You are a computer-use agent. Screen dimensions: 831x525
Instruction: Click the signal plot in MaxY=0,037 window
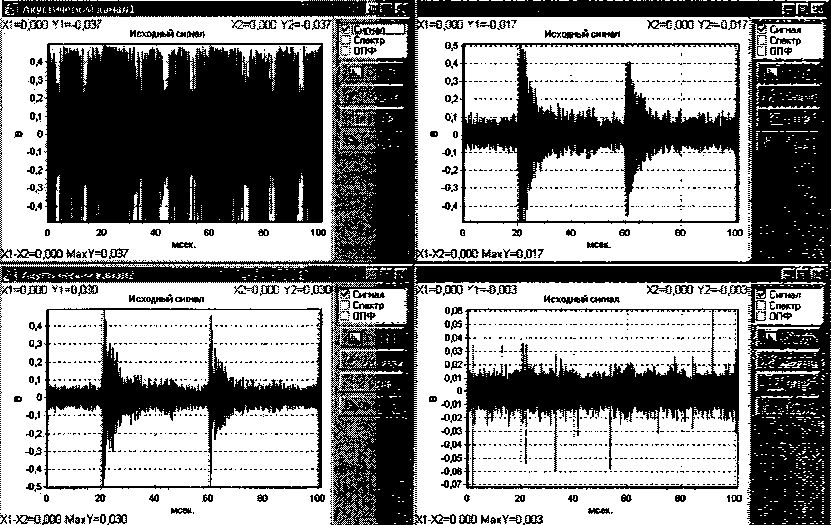click(x=185, y=133)
